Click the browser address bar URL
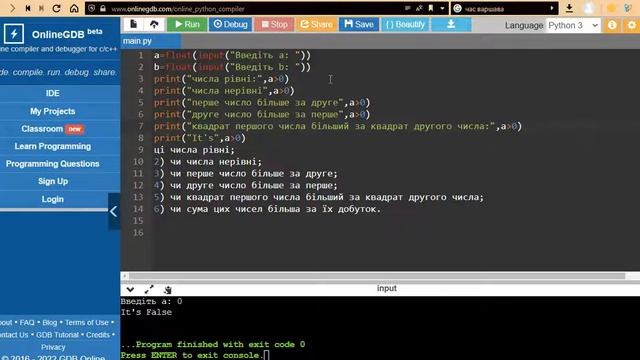Viewport: 640px width, 360px height. pos(178,9)
